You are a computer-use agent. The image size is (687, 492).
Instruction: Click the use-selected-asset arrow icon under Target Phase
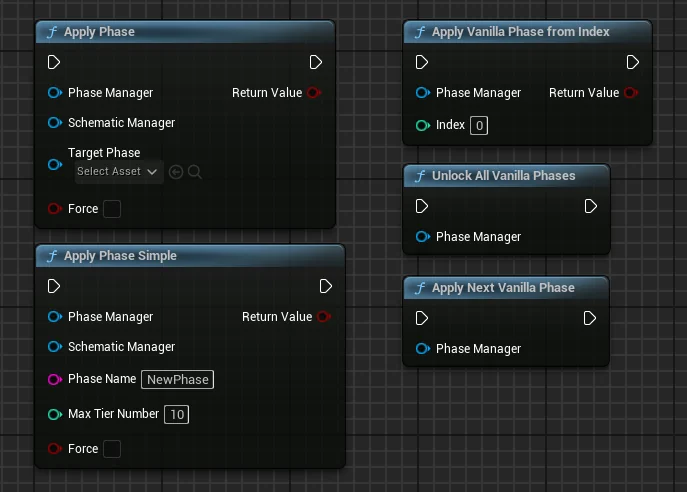click(176, 172)
